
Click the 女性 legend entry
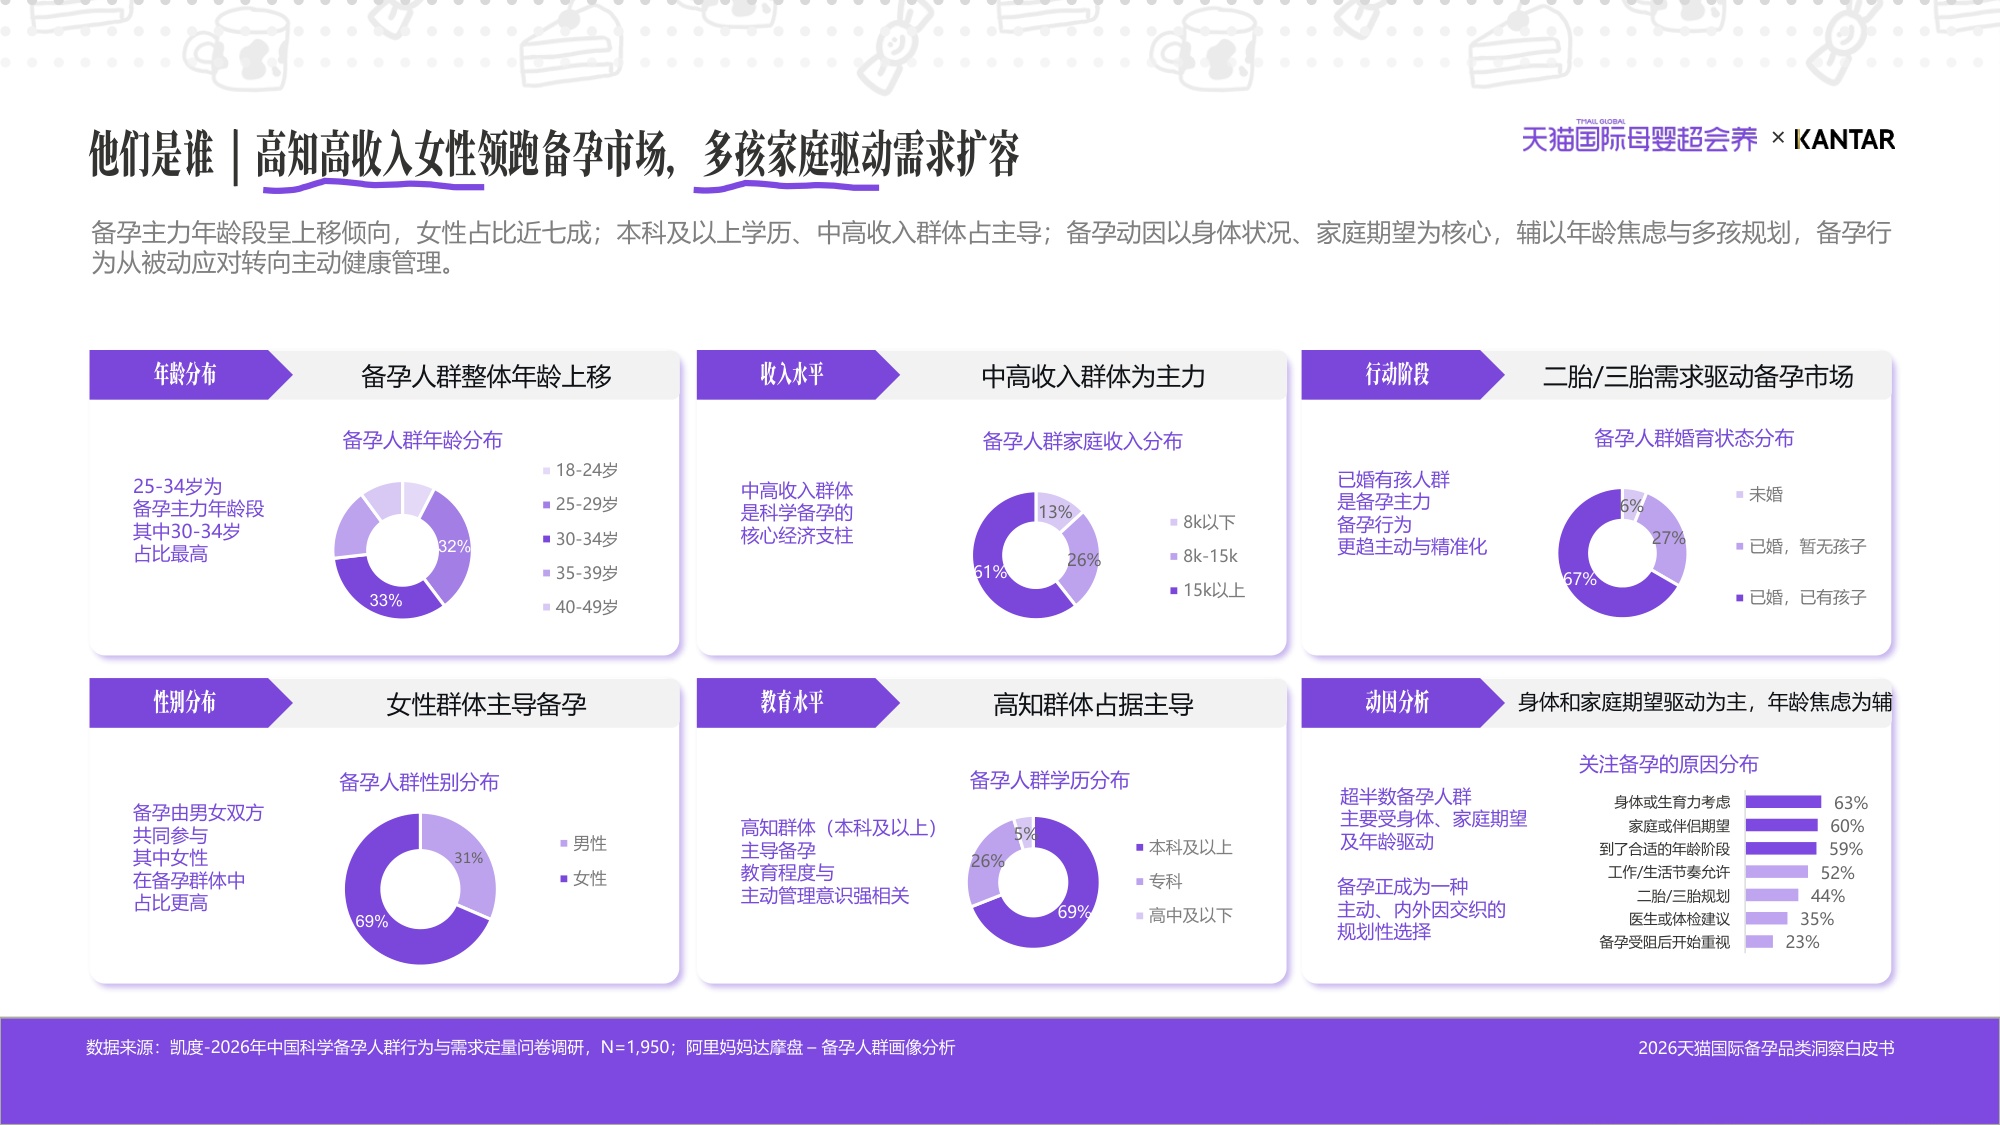(583, 878)
